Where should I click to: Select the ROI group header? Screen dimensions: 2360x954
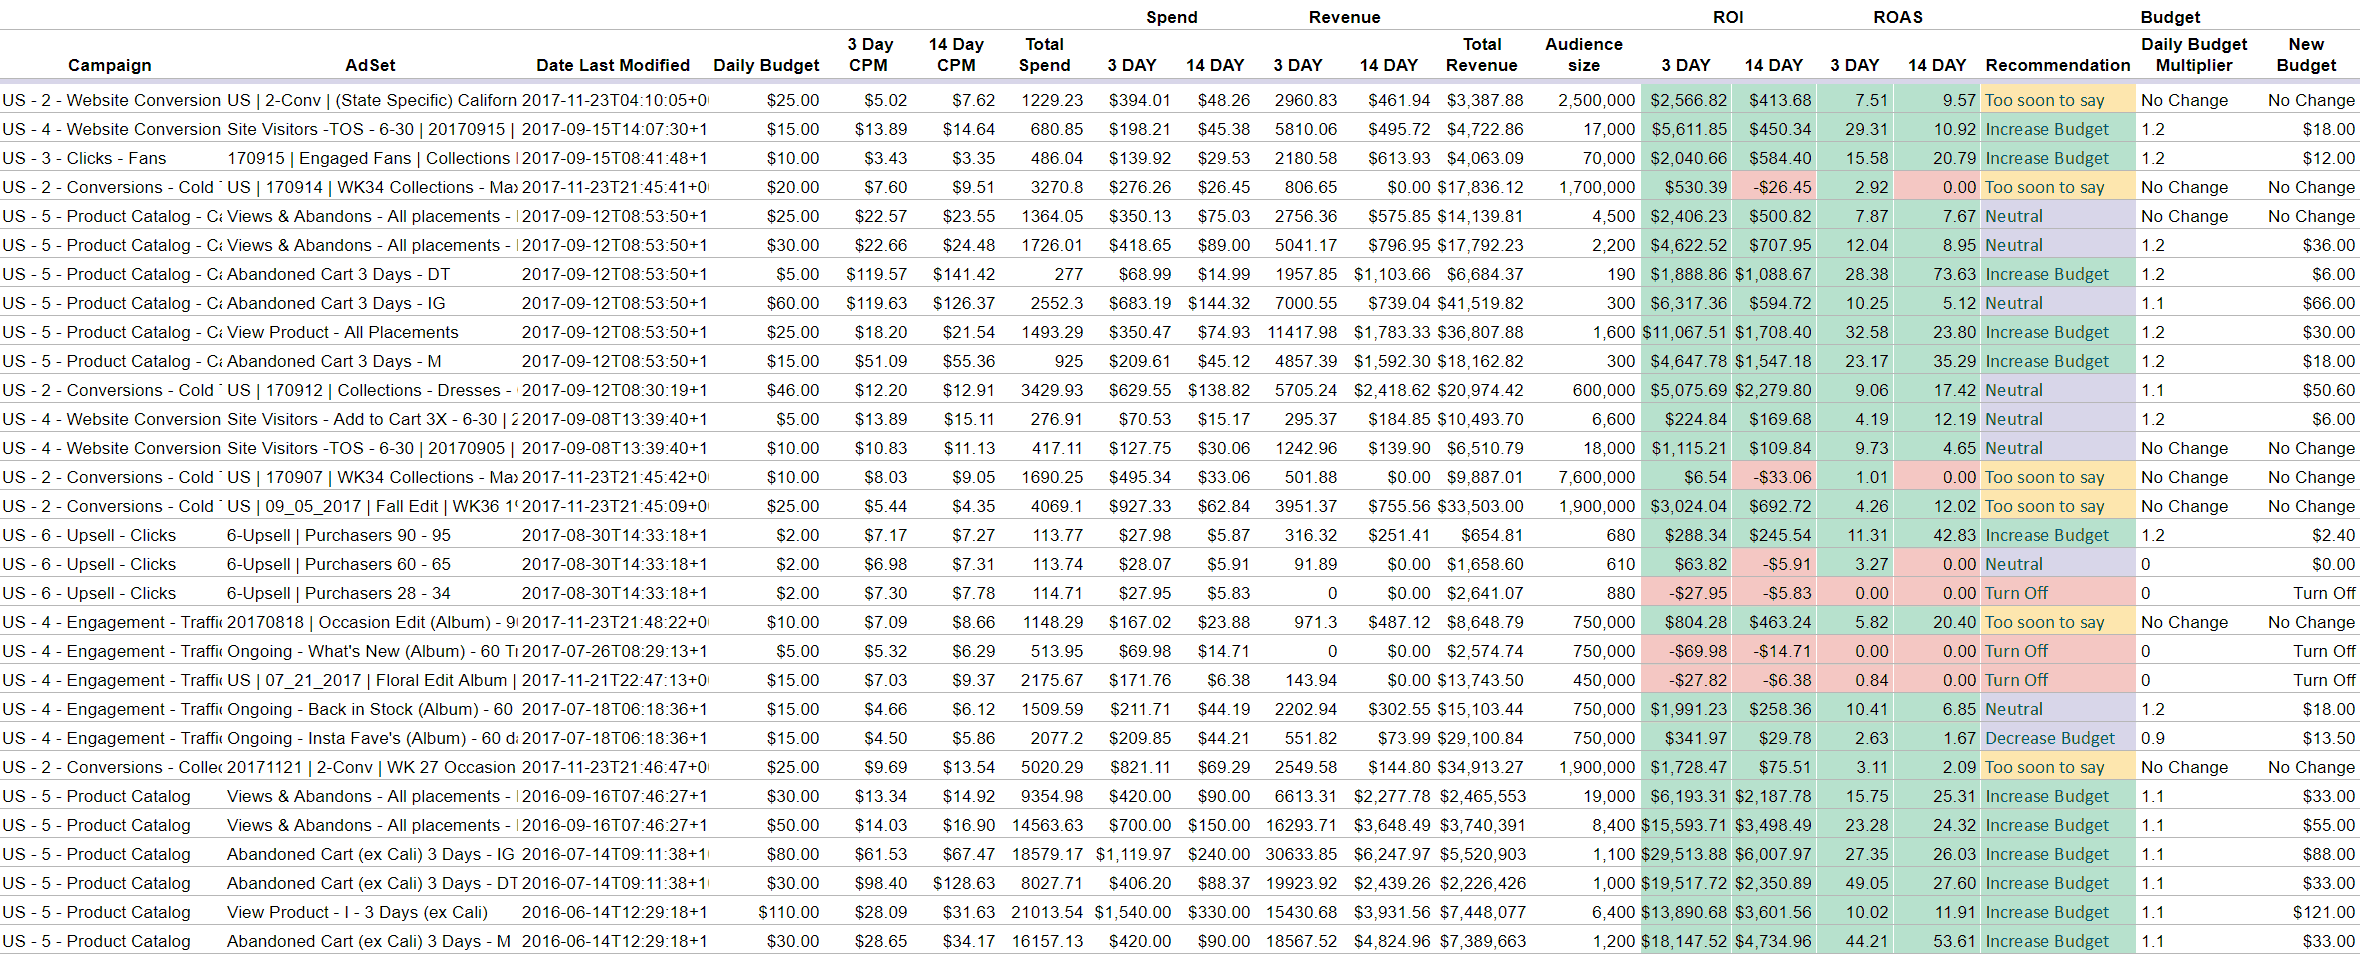1728,17
